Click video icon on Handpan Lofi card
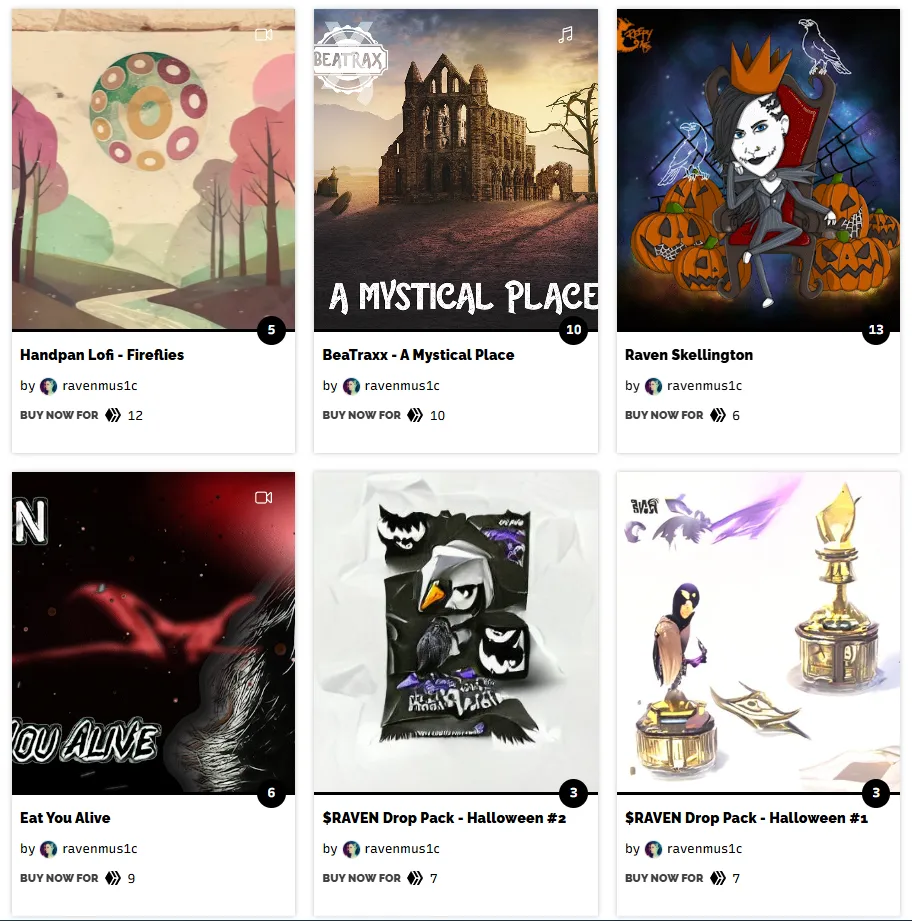This screenshot has height=921, width=912. (x=263, y=35)
